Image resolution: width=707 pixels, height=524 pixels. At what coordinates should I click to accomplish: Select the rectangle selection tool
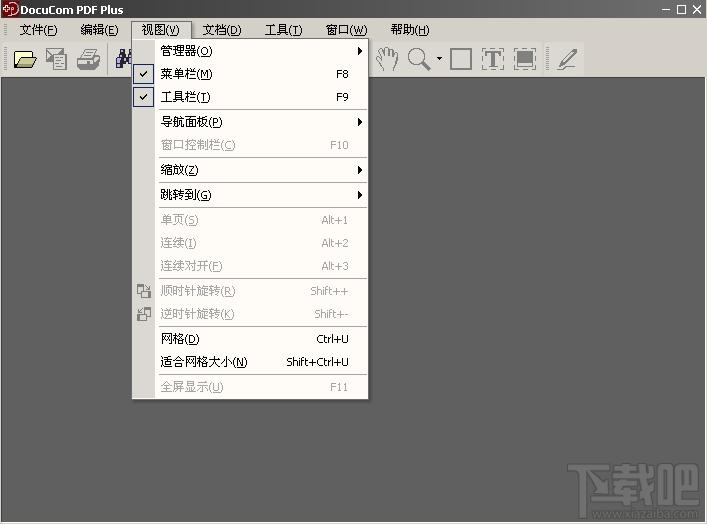[460, 60]
